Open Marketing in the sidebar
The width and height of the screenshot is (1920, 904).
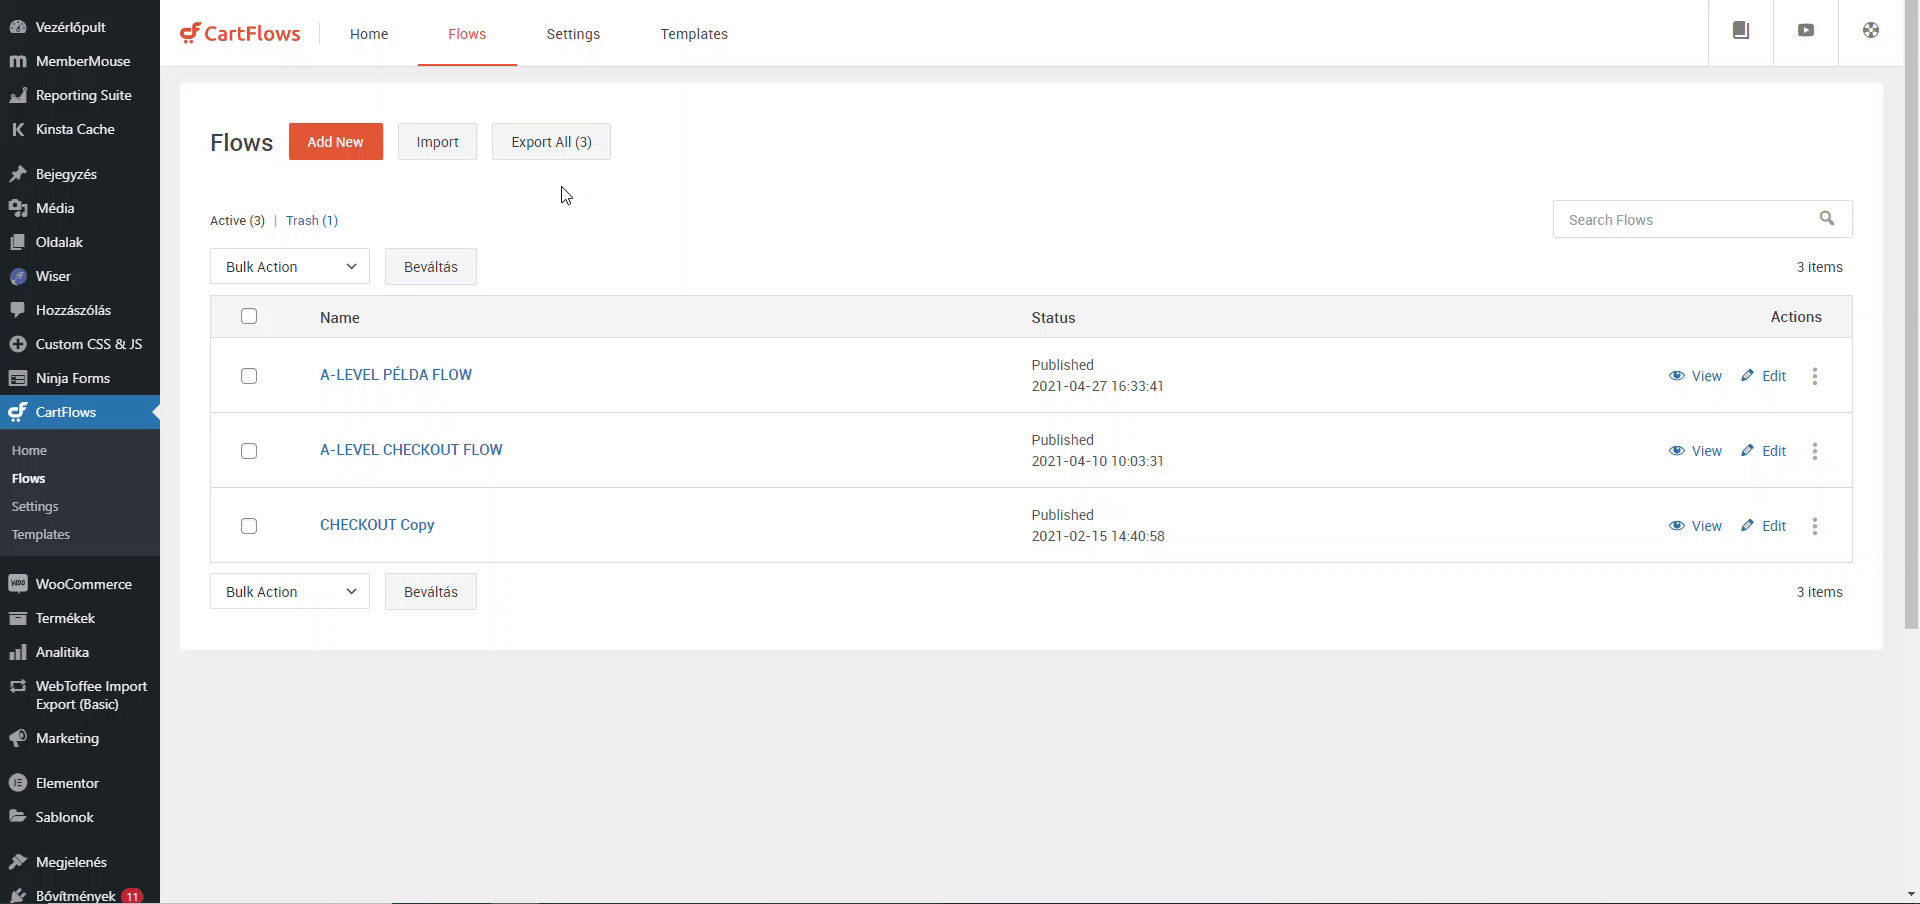[x=80, y=738]
